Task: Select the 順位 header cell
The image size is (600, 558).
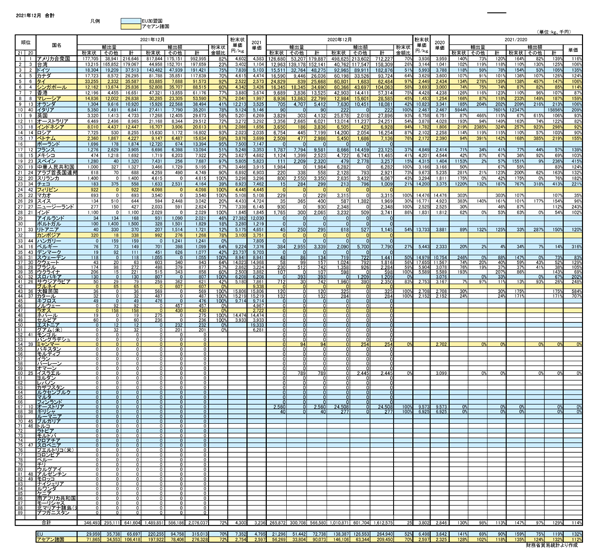Action: (x=26, y=42)
